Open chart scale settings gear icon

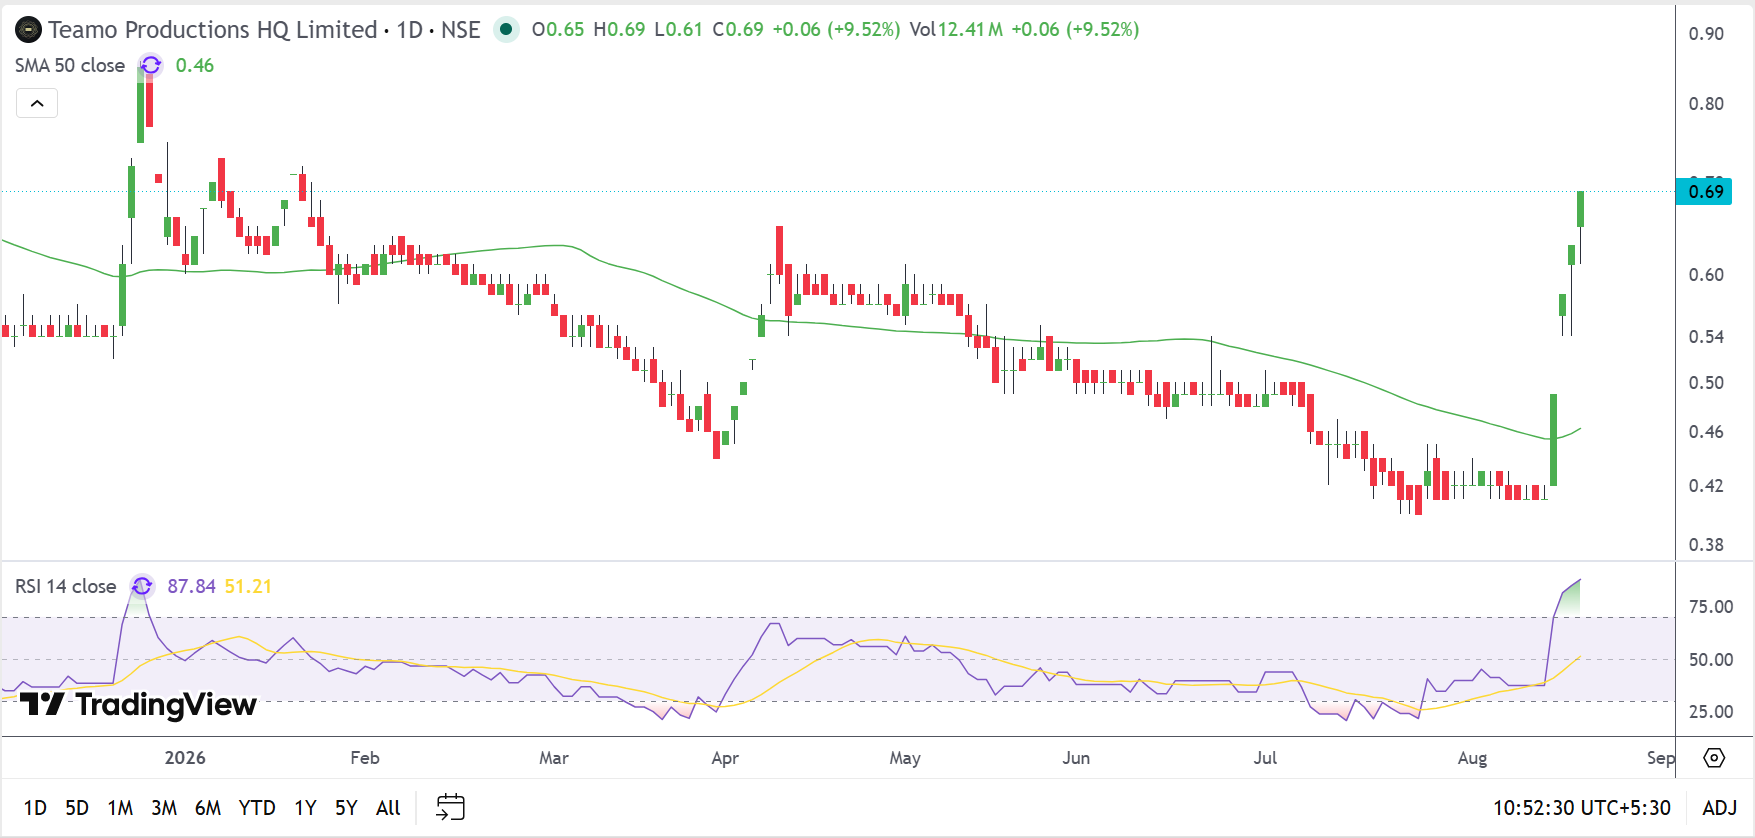[x=1714, y=758]
